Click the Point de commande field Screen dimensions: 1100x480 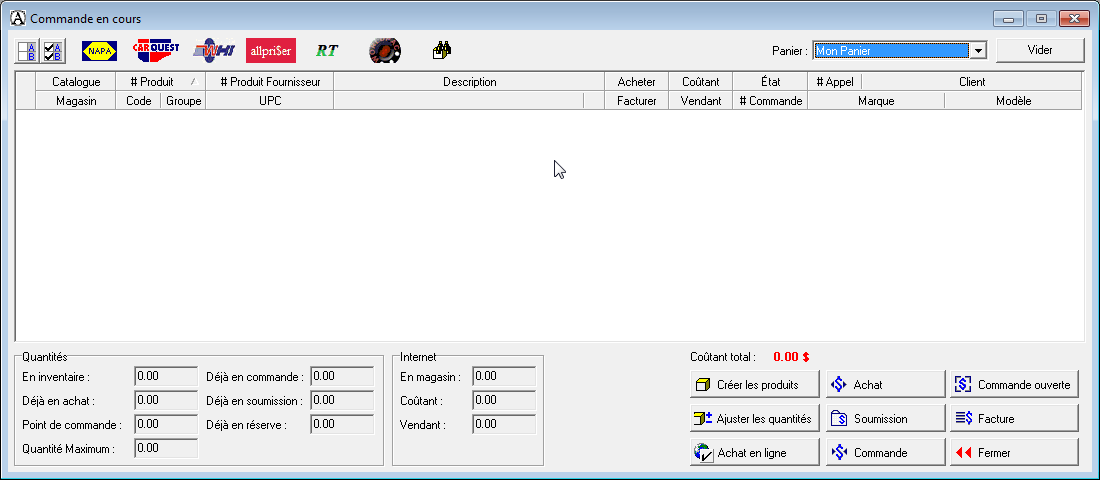point(166,424)
